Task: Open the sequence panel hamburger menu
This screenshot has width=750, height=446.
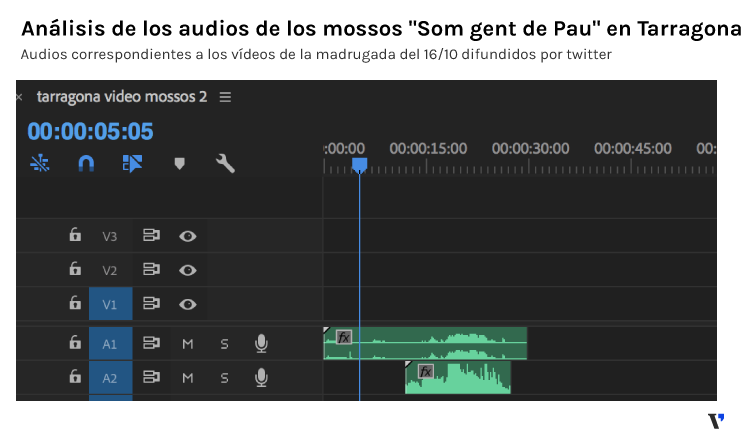Action: tap(225, 97)
